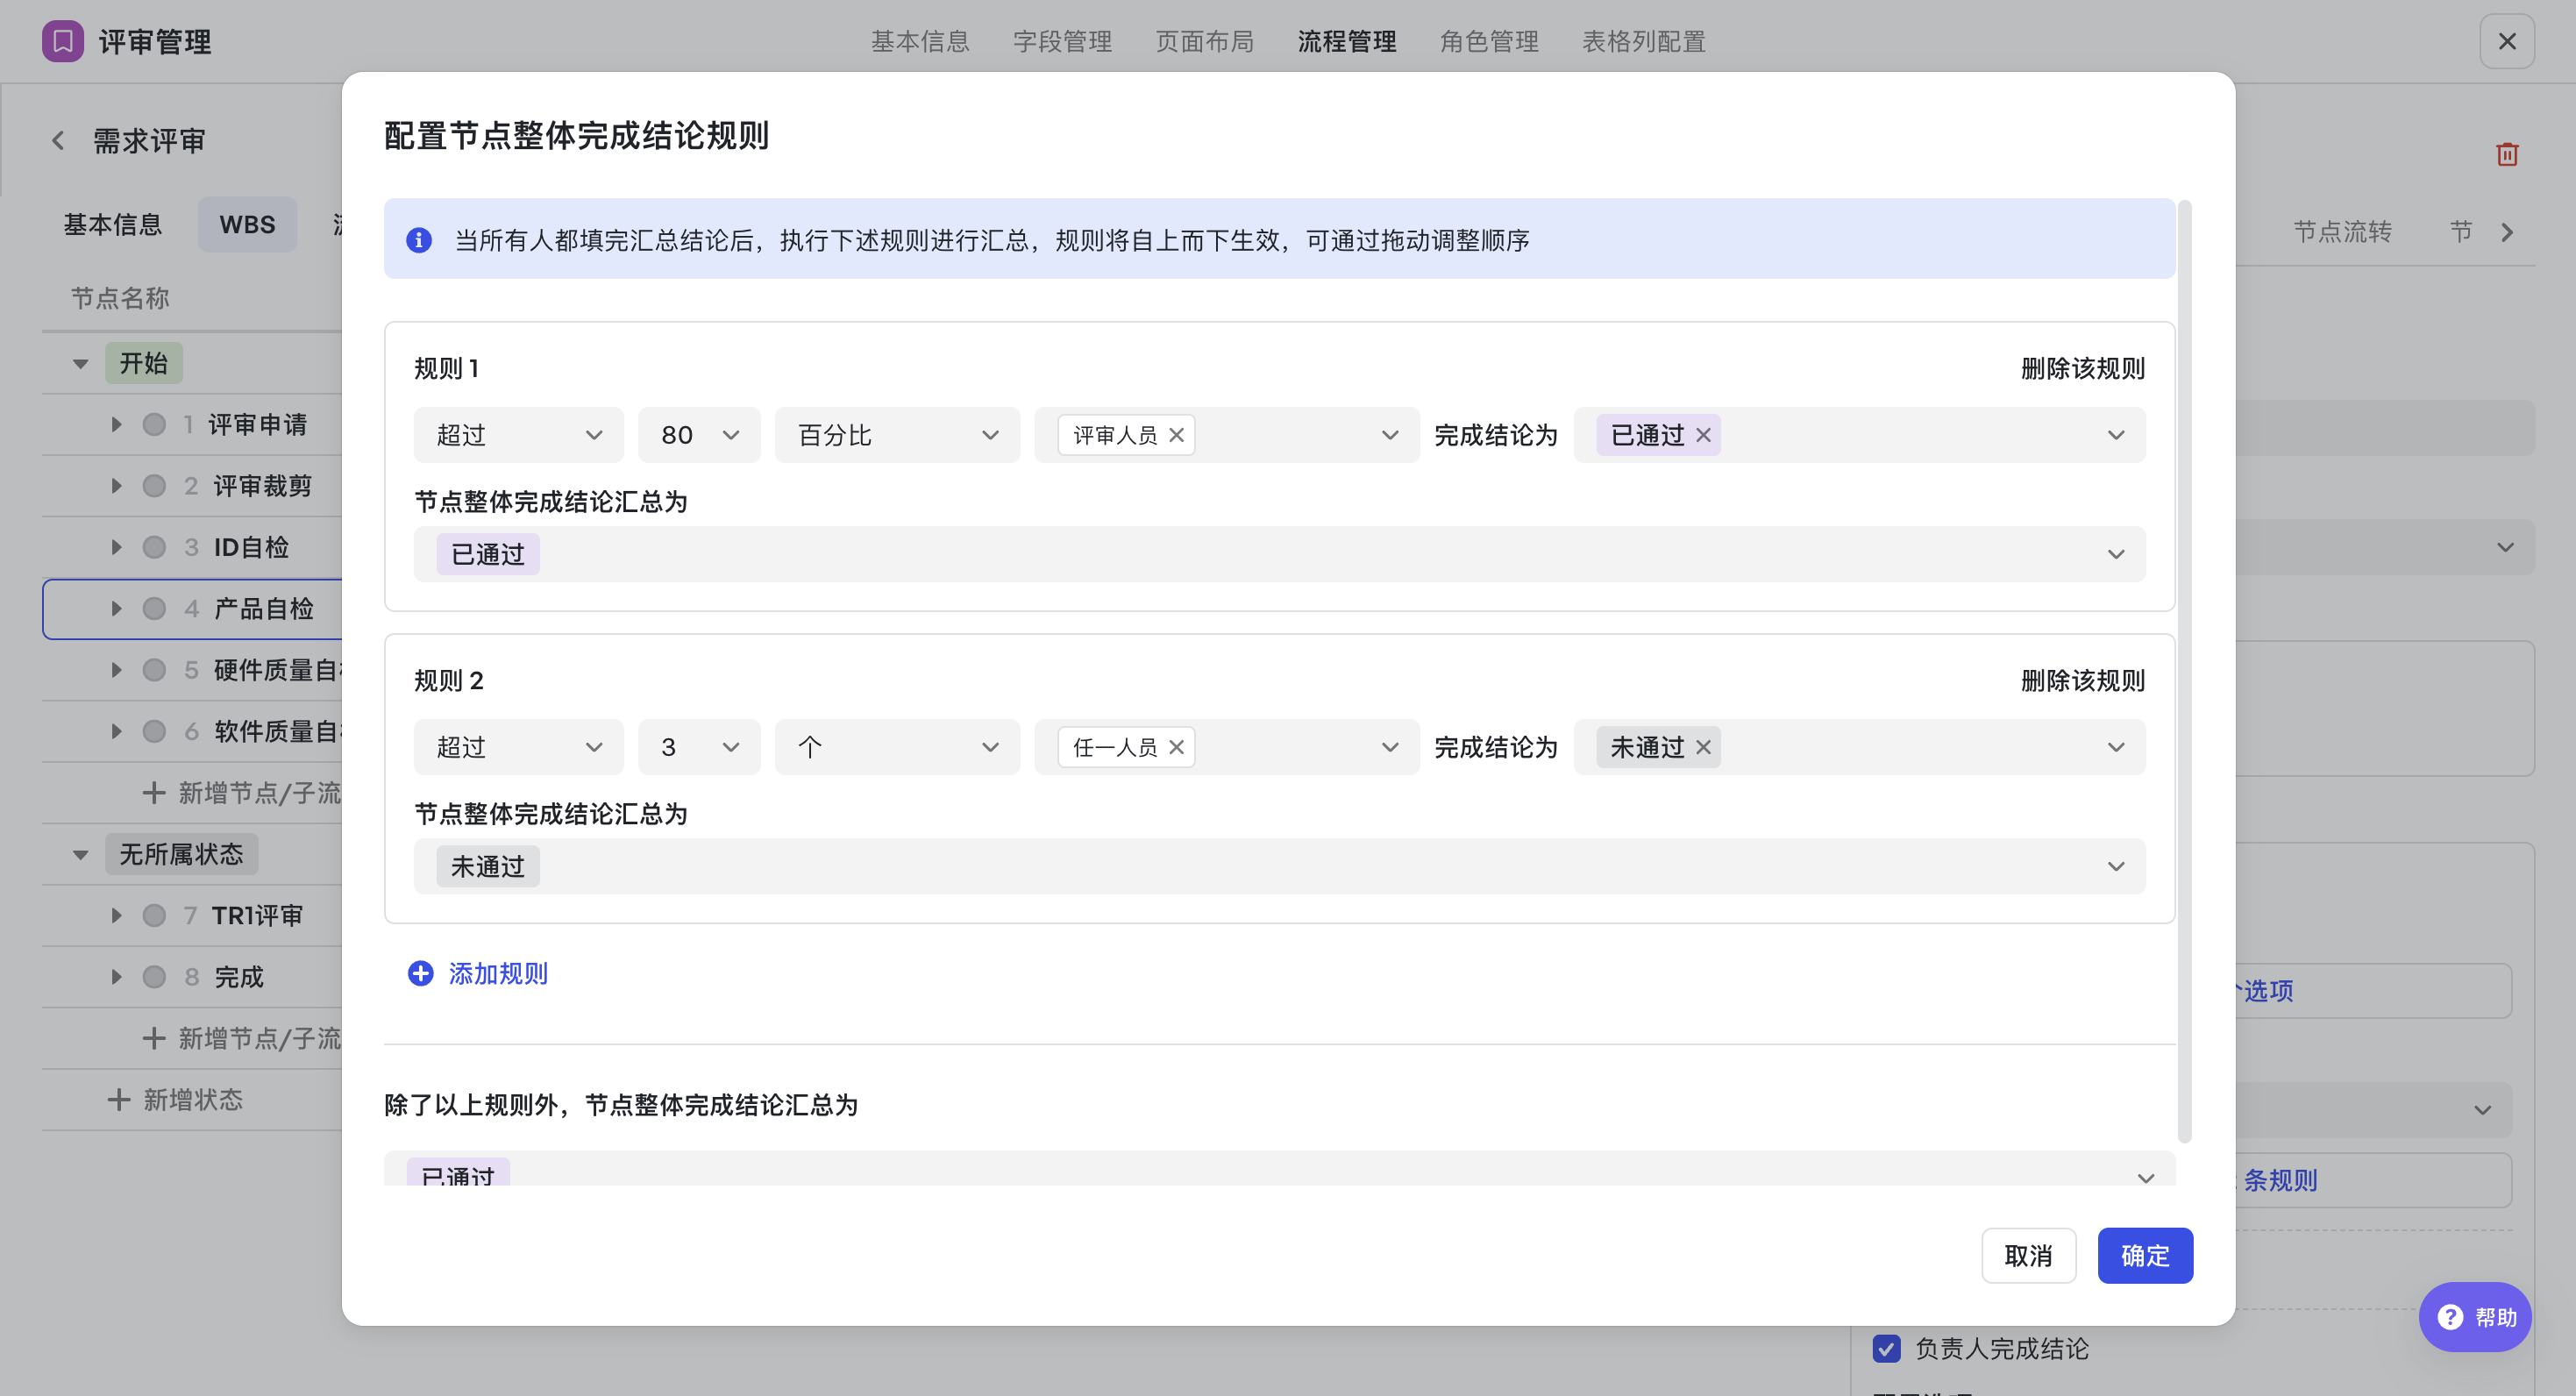
Task: Open the 百分比 unit dropdown
Action: point(897,435)
